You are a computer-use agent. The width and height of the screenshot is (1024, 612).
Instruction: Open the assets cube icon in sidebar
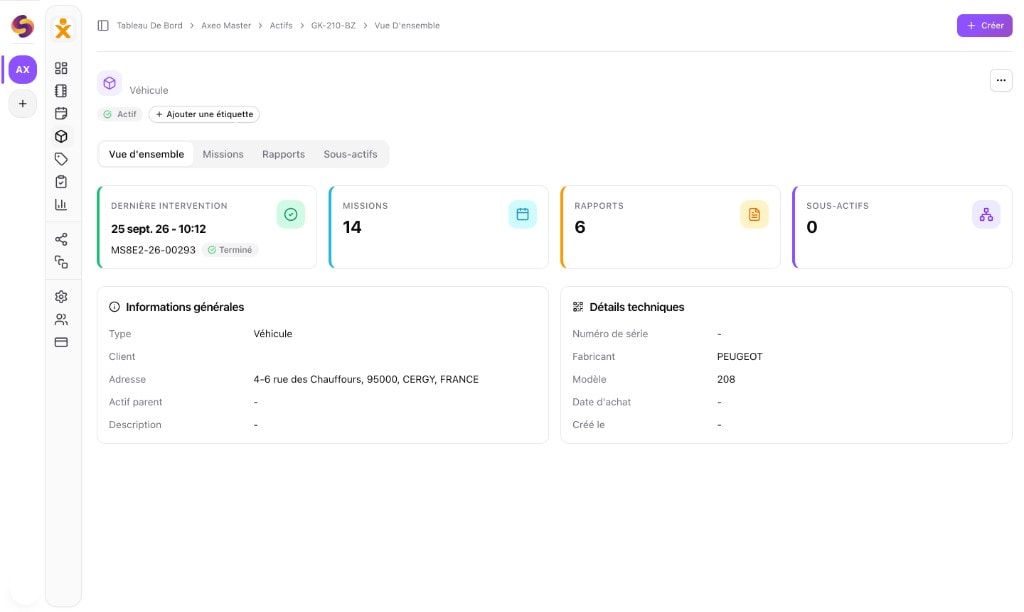coord(61,137)
